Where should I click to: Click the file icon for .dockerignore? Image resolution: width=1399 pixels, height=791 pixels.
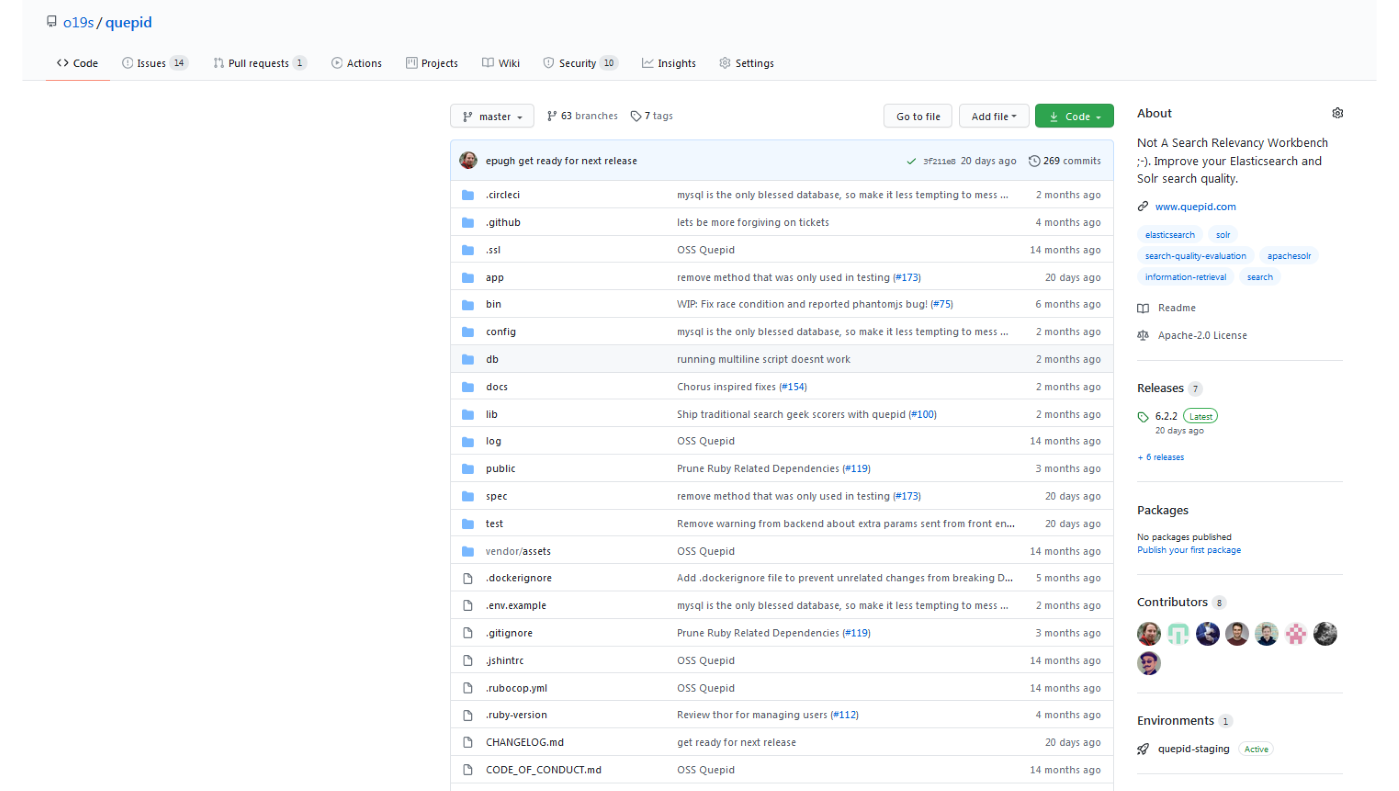coord(467,578)
